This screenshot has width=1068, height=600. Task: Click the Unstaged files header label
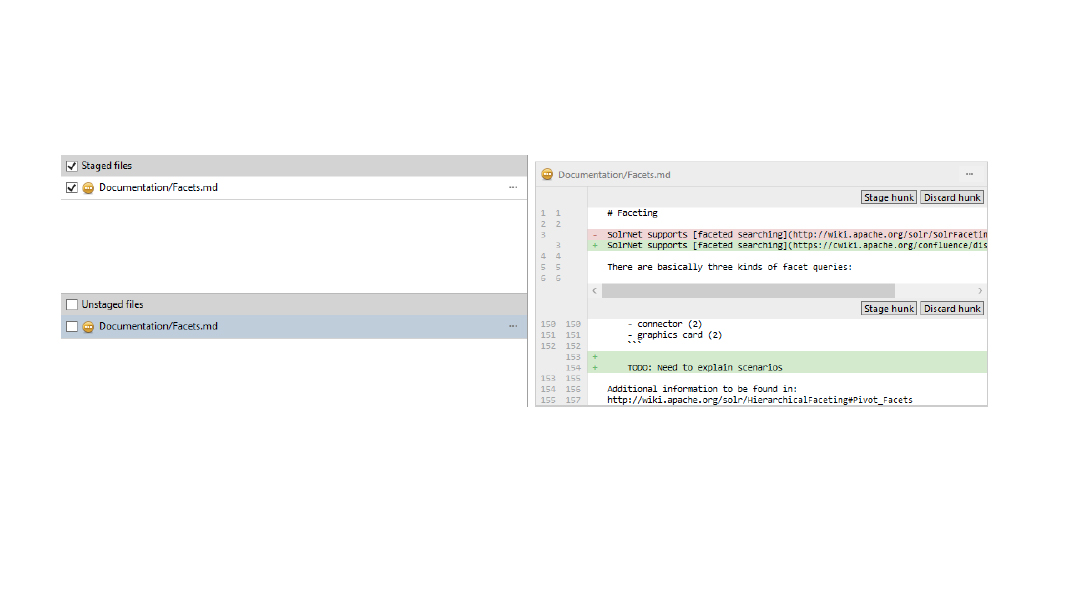pos(112,304)
